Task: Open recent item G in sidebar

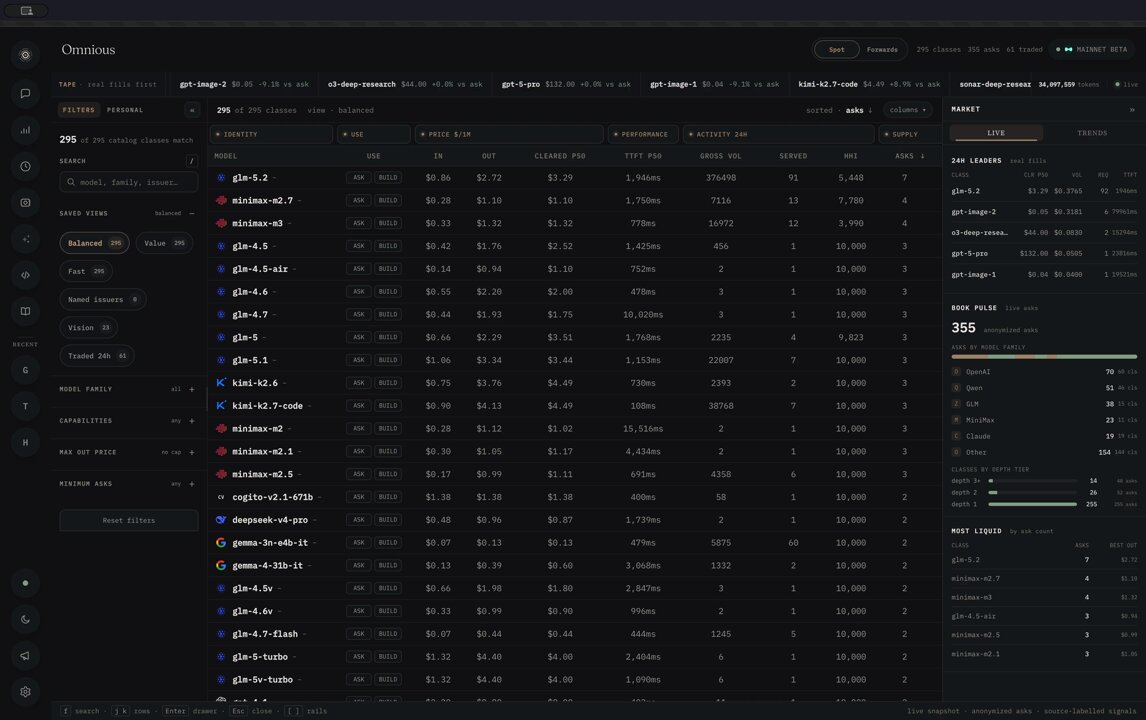Action: tap(25, 370)
